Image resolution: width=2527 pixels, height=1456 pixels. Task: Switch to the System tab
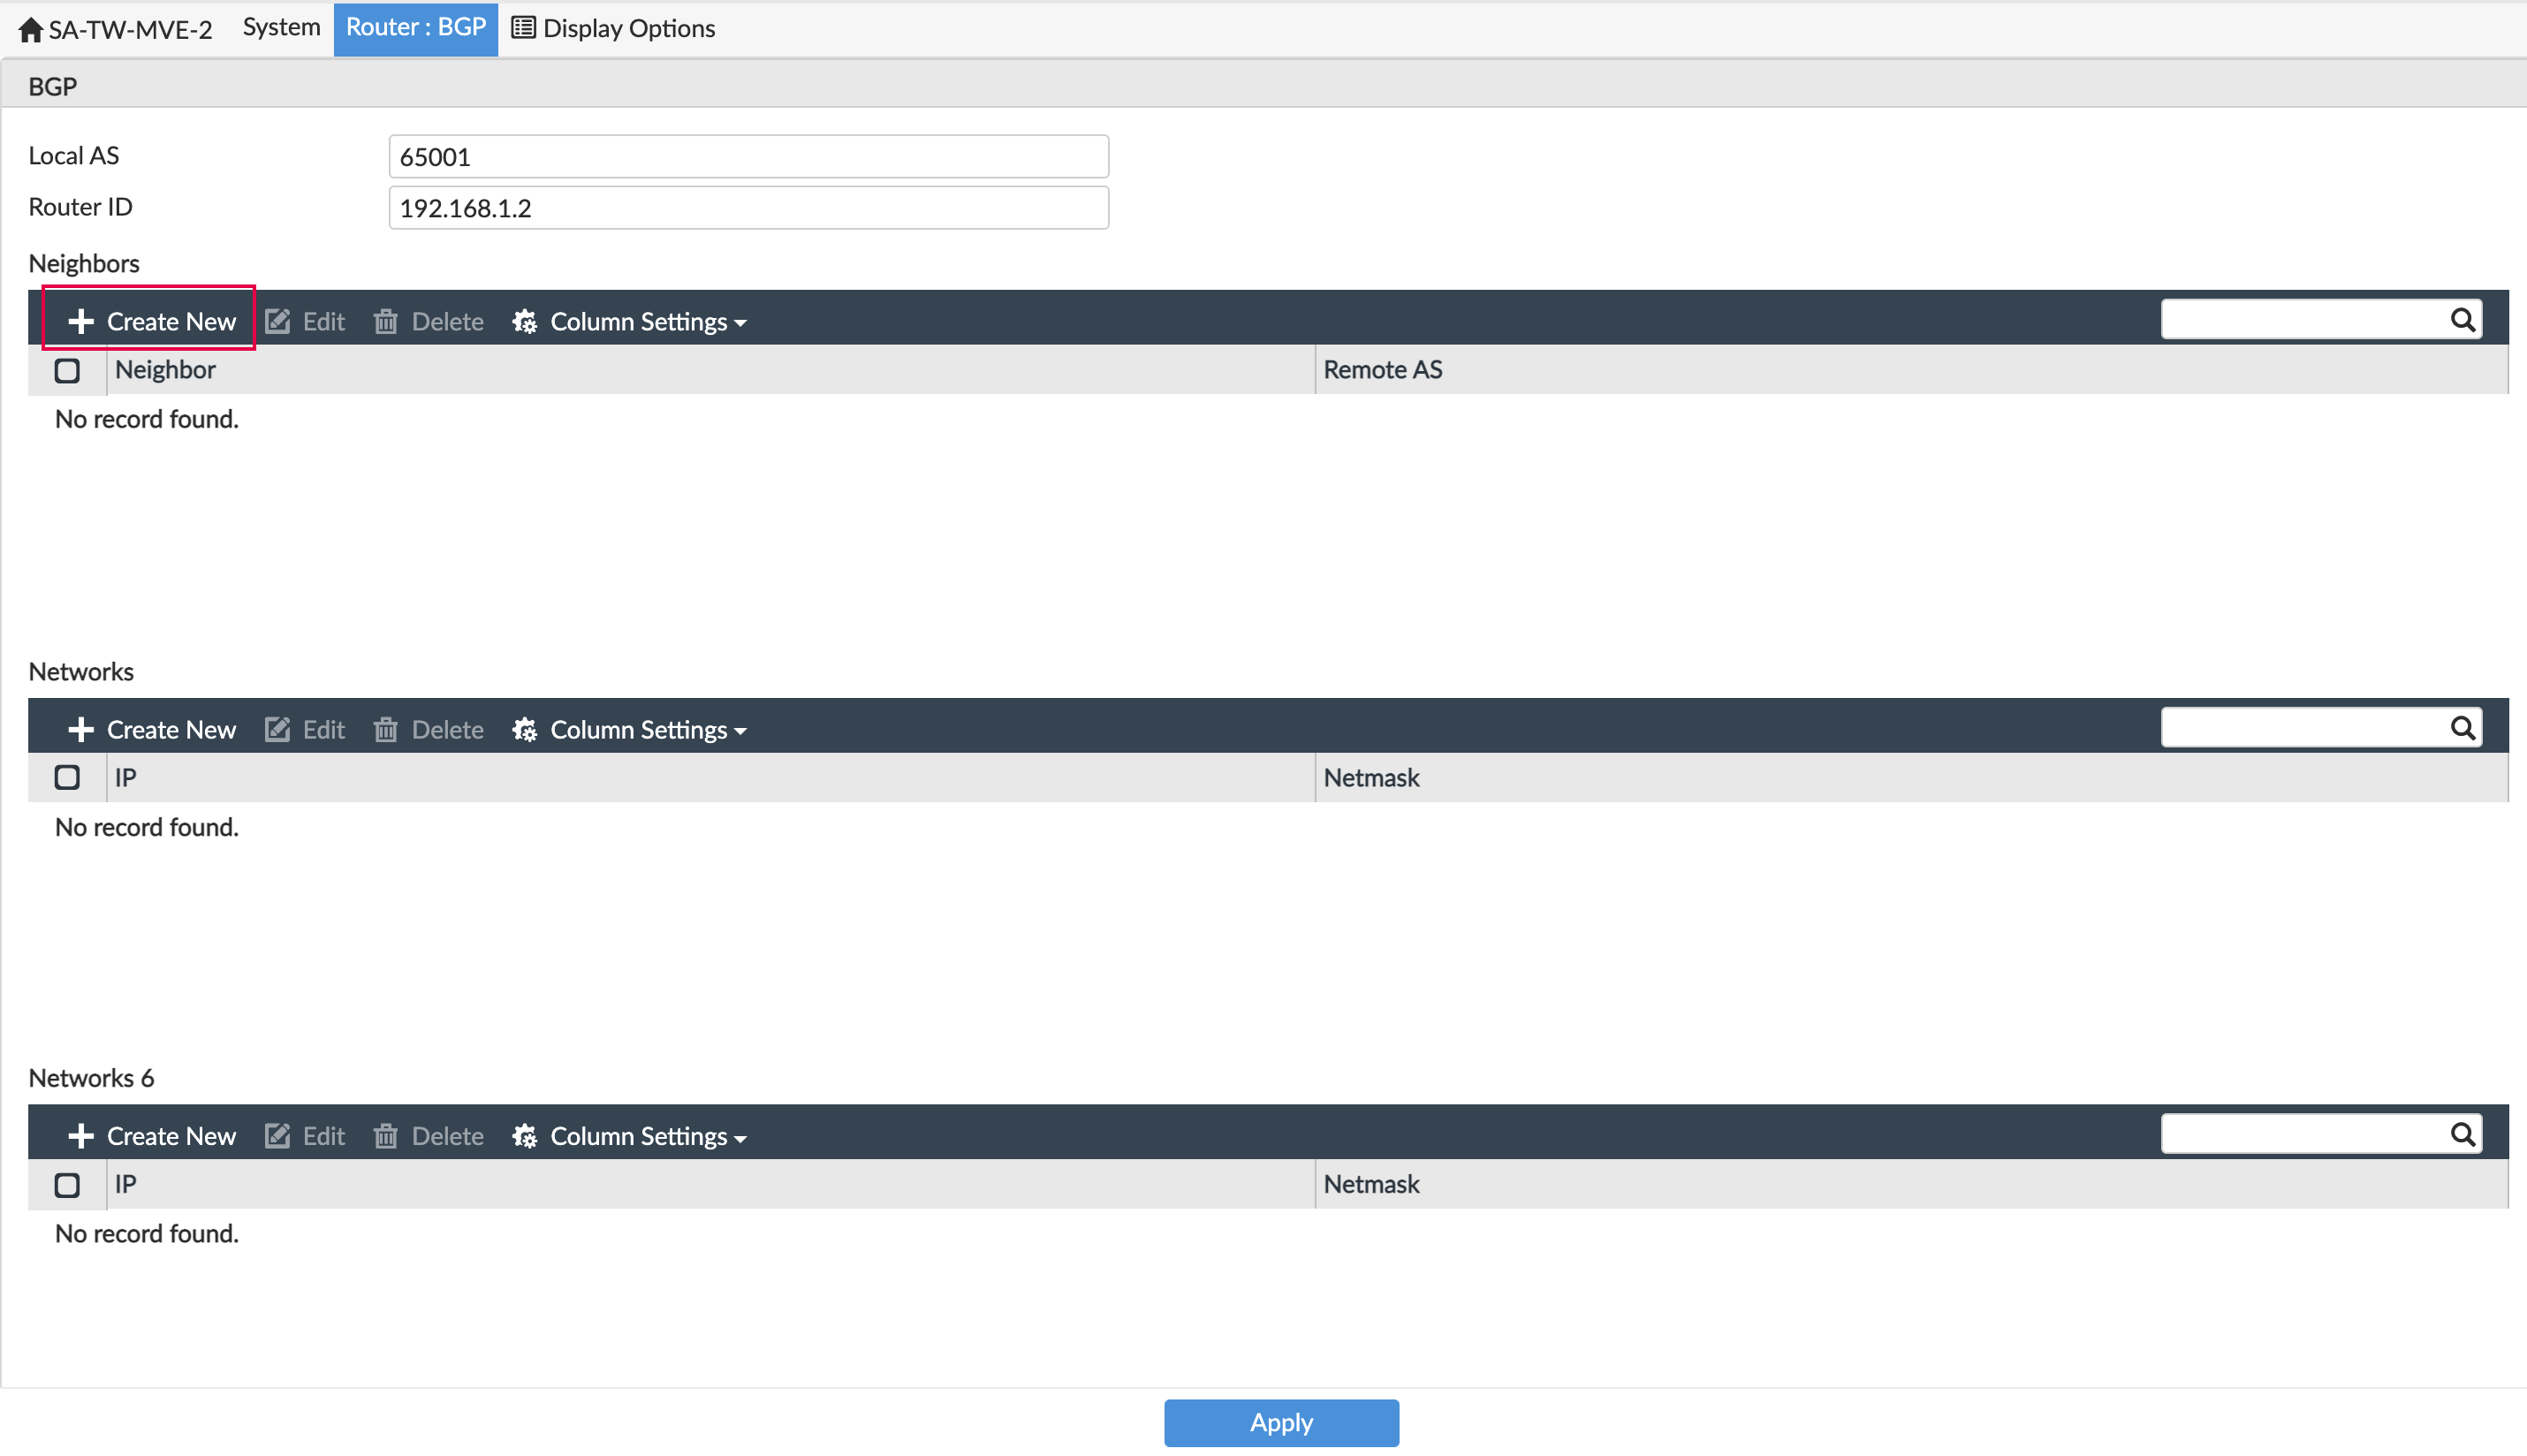[281, 27]
